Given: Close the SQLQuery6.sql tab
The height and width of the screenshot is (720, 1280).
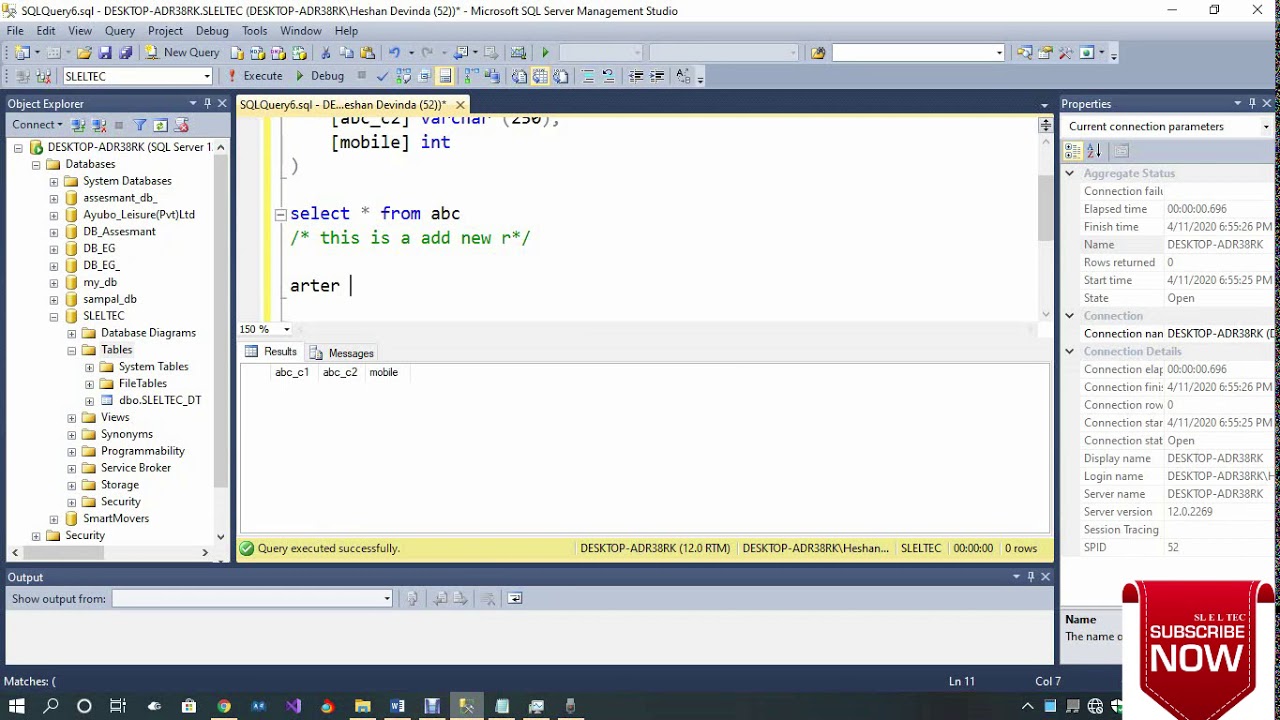Looking at the screenshot, I should pyautogui.click(x=460, y=104).
